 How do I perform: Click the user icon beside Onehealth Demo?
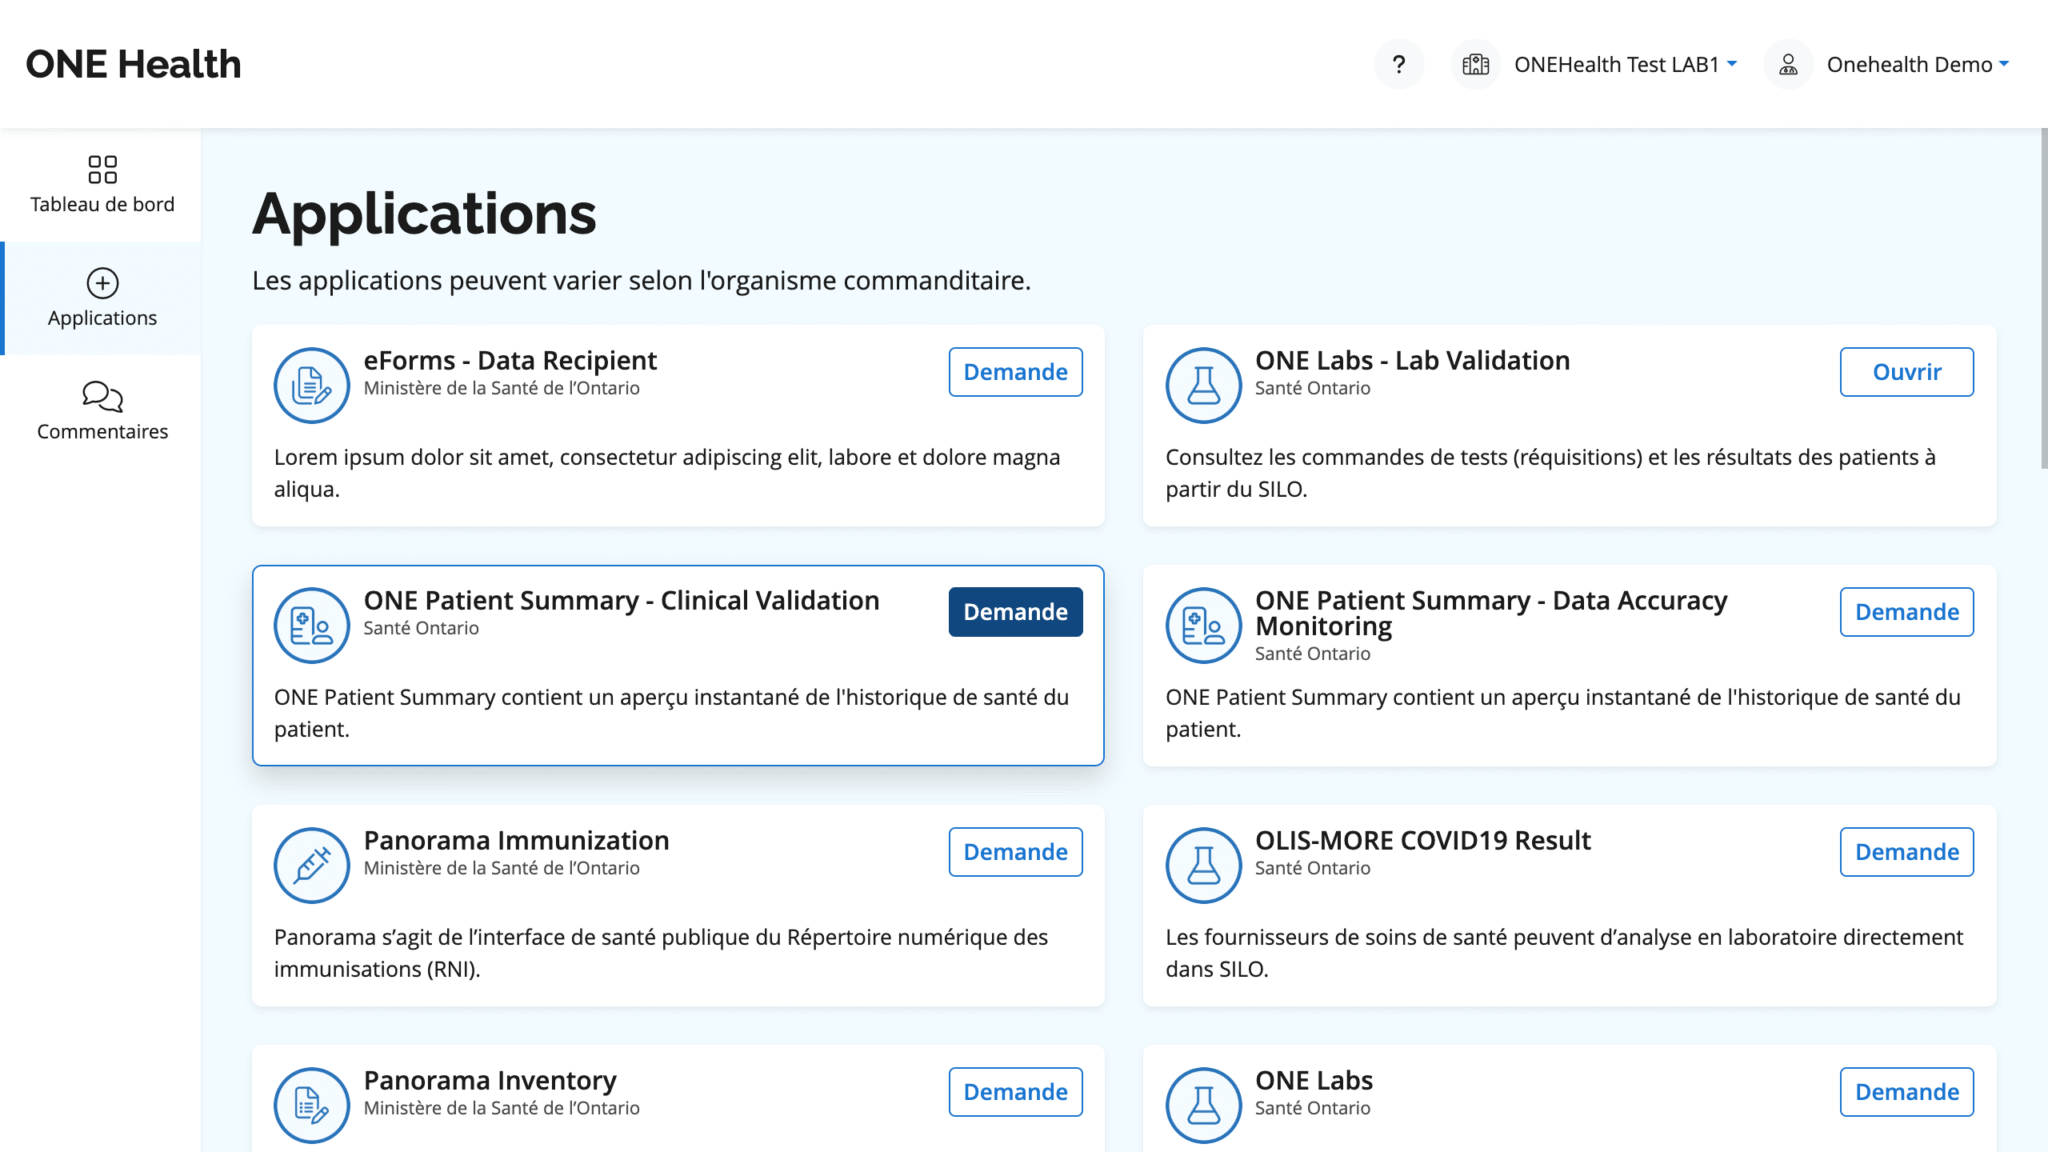(x=1787, y=64)
